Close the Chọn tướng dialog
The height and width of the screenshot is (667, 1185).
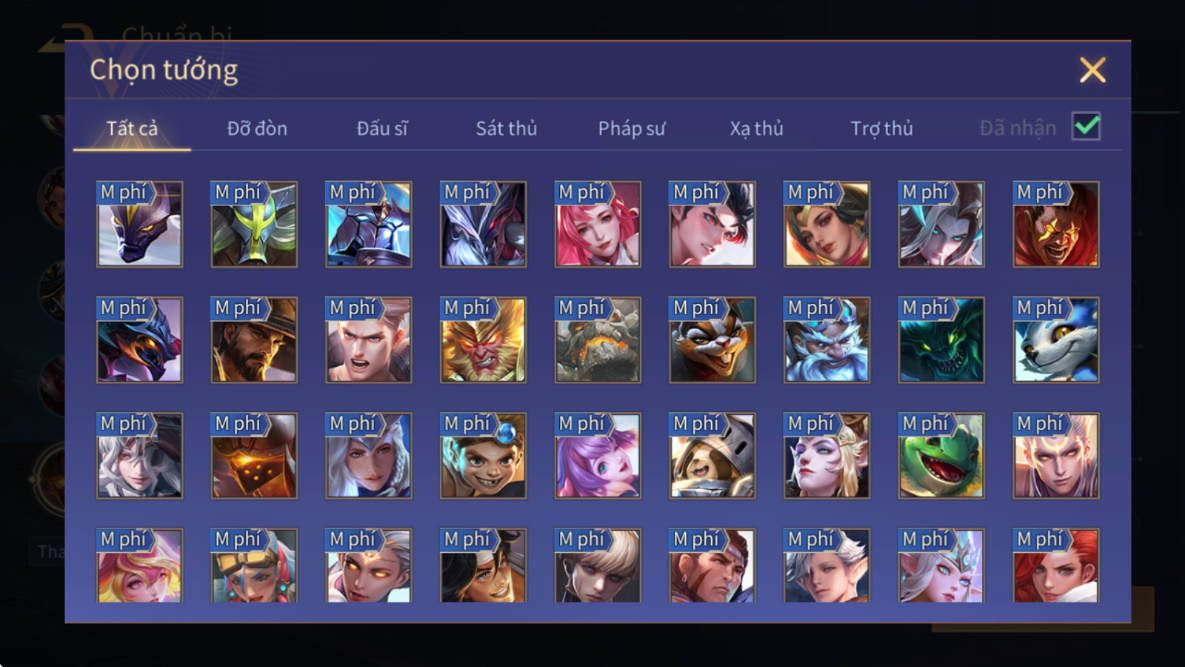point(1092,70)
